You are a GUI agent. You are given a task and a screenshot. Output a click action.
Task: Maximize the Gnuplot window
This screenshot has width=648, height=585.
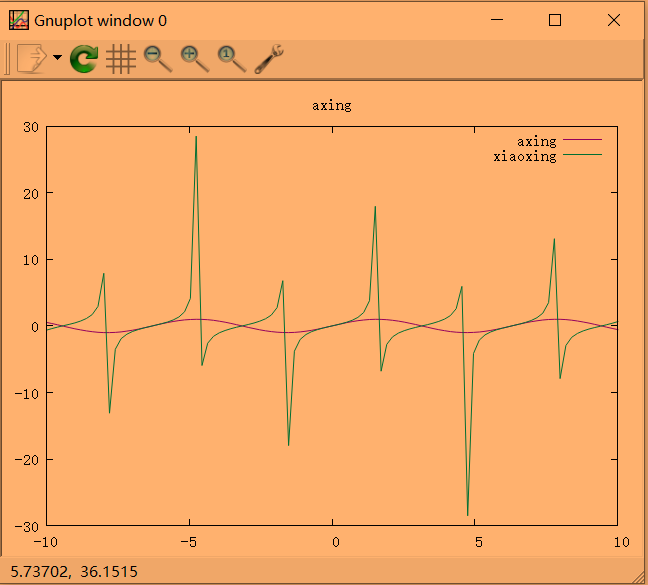555,20
